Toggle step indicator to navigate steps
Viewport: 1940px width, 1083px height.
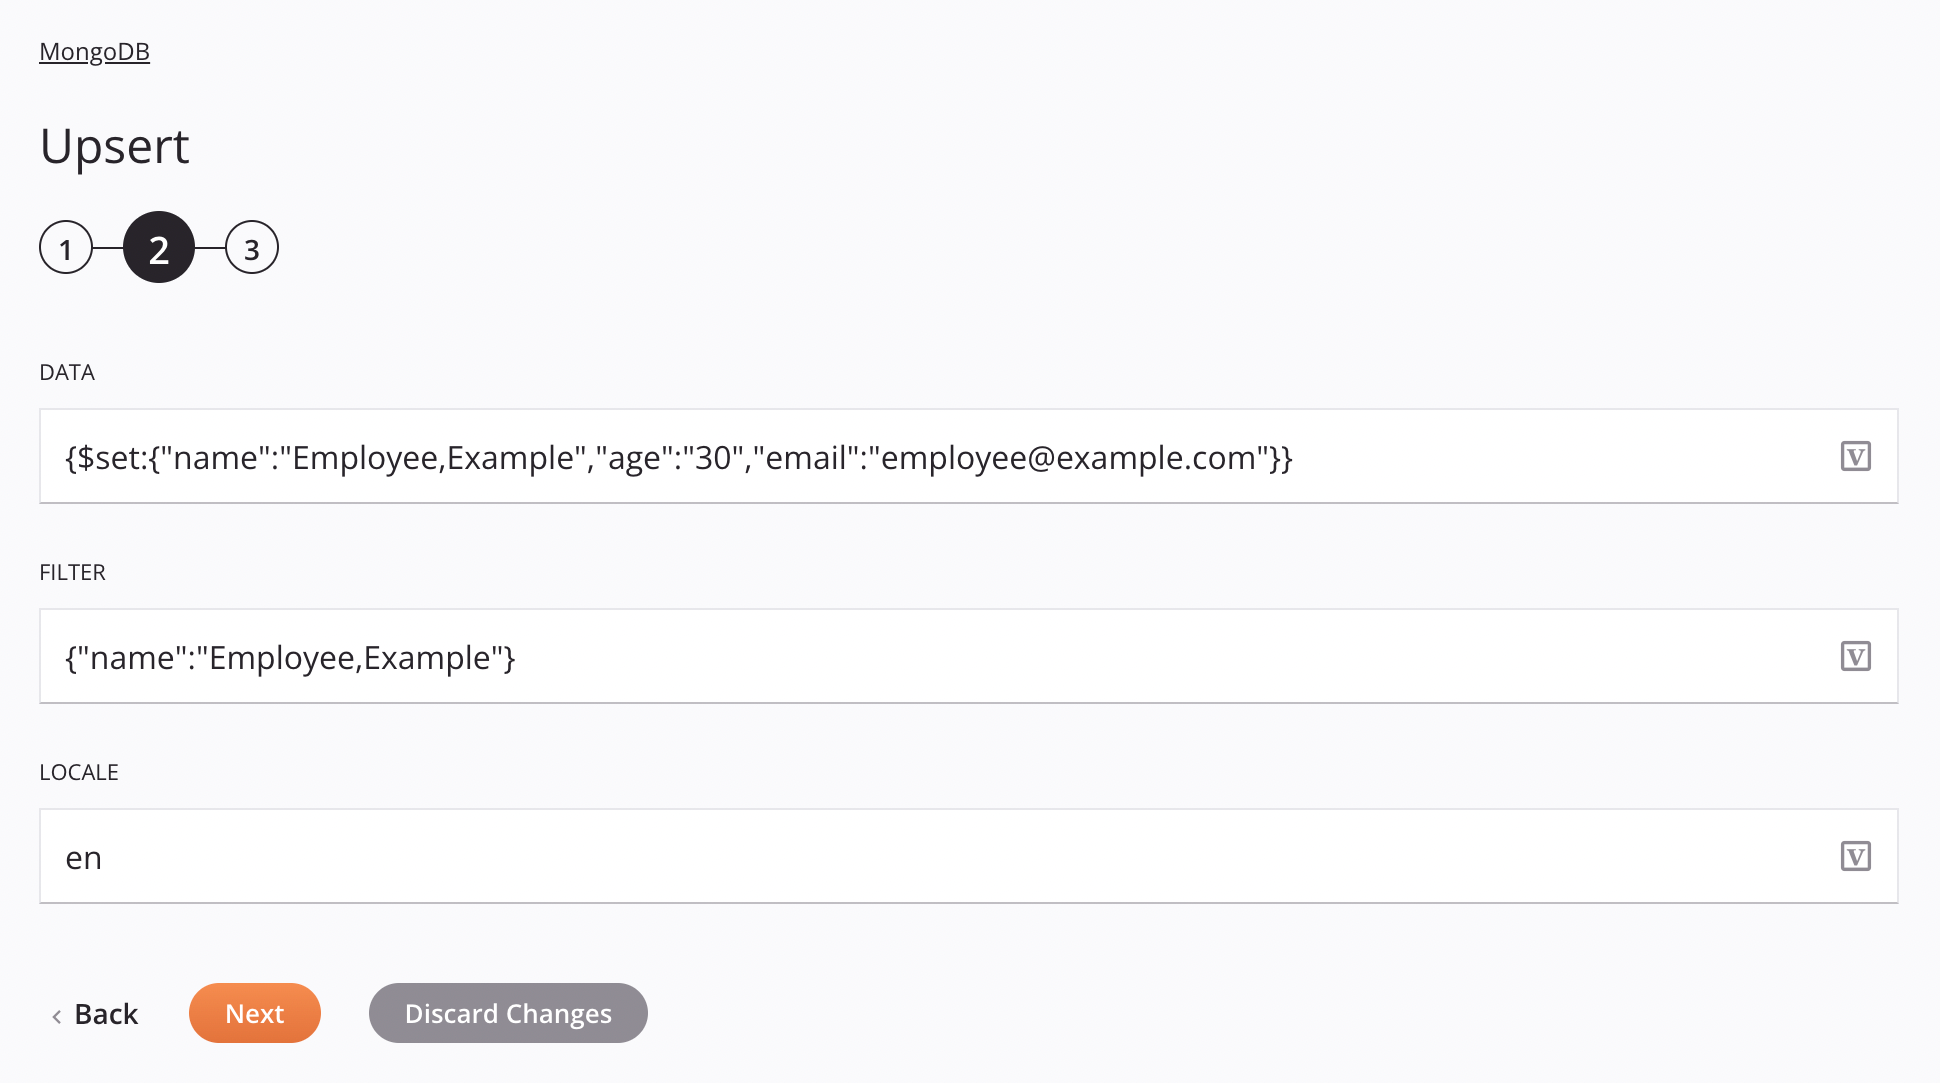tap(159, 246)
